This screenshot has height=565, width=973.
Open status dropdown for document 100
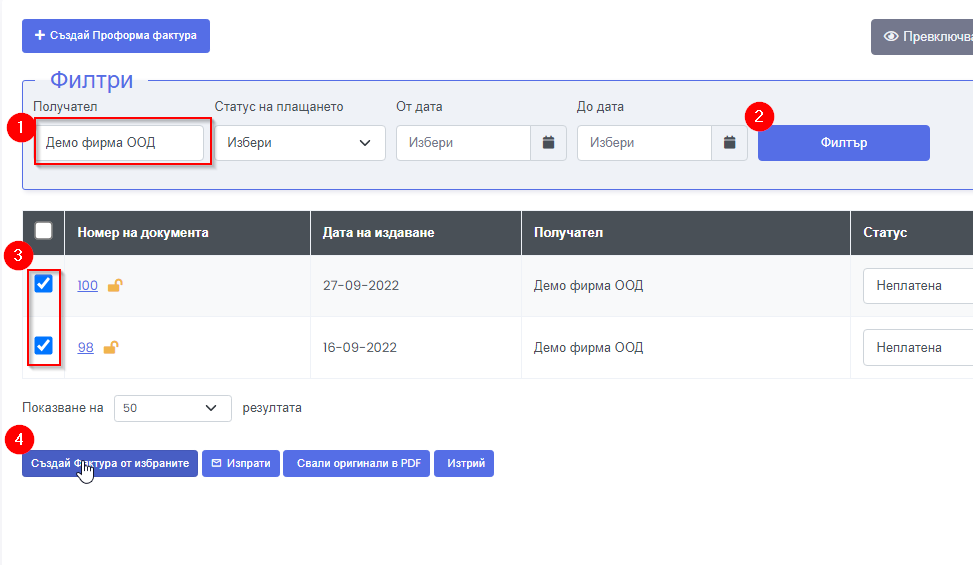coord(917,286)
